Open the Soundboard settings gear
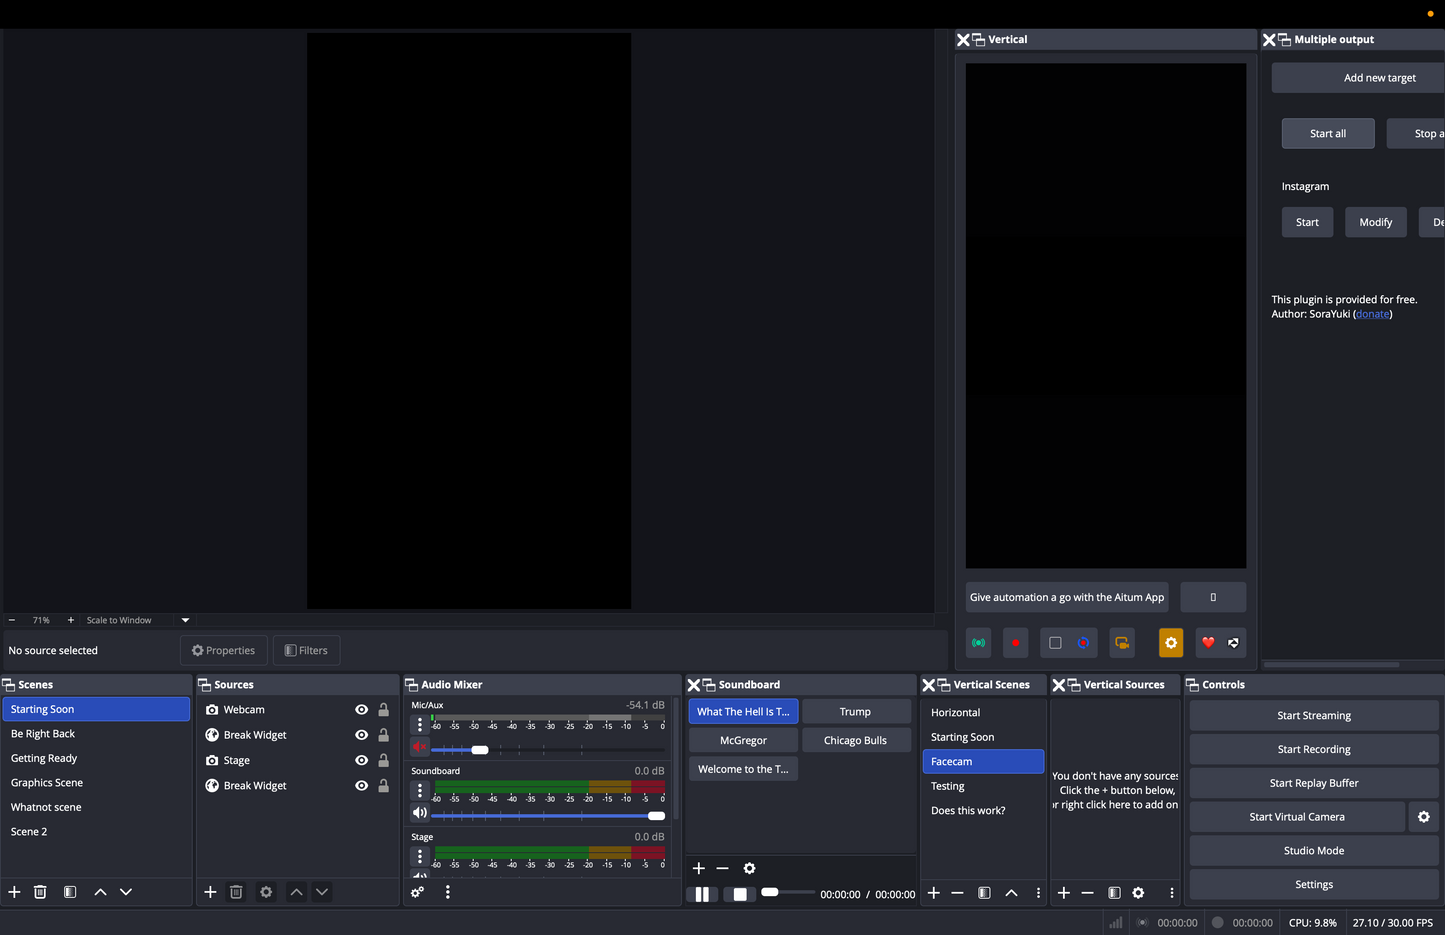This screenshot has width=1445, height=935. [749, 868]
